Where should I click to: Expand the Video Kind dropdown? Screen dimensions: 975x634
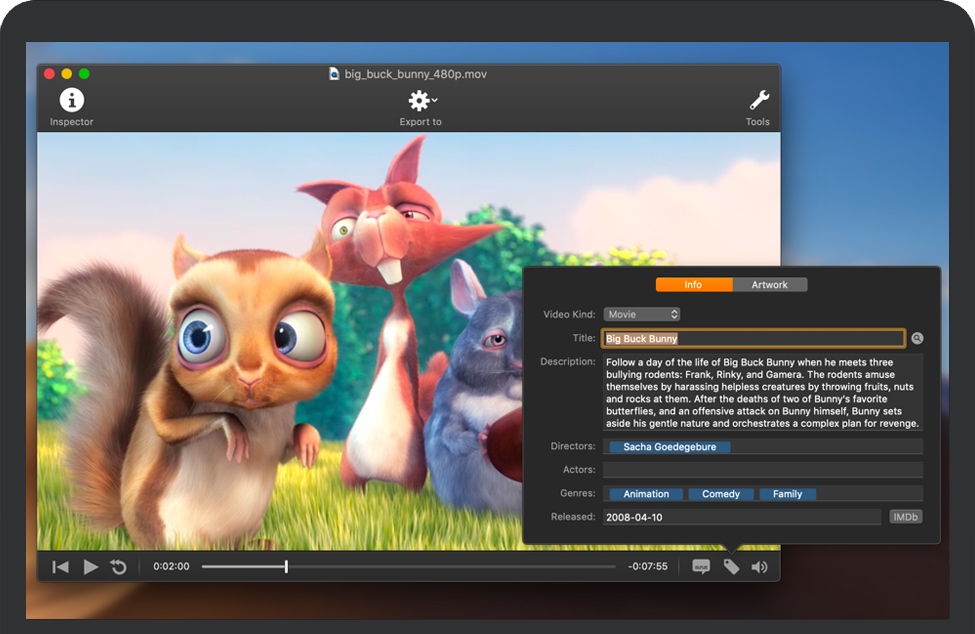[x=641, y=314]
